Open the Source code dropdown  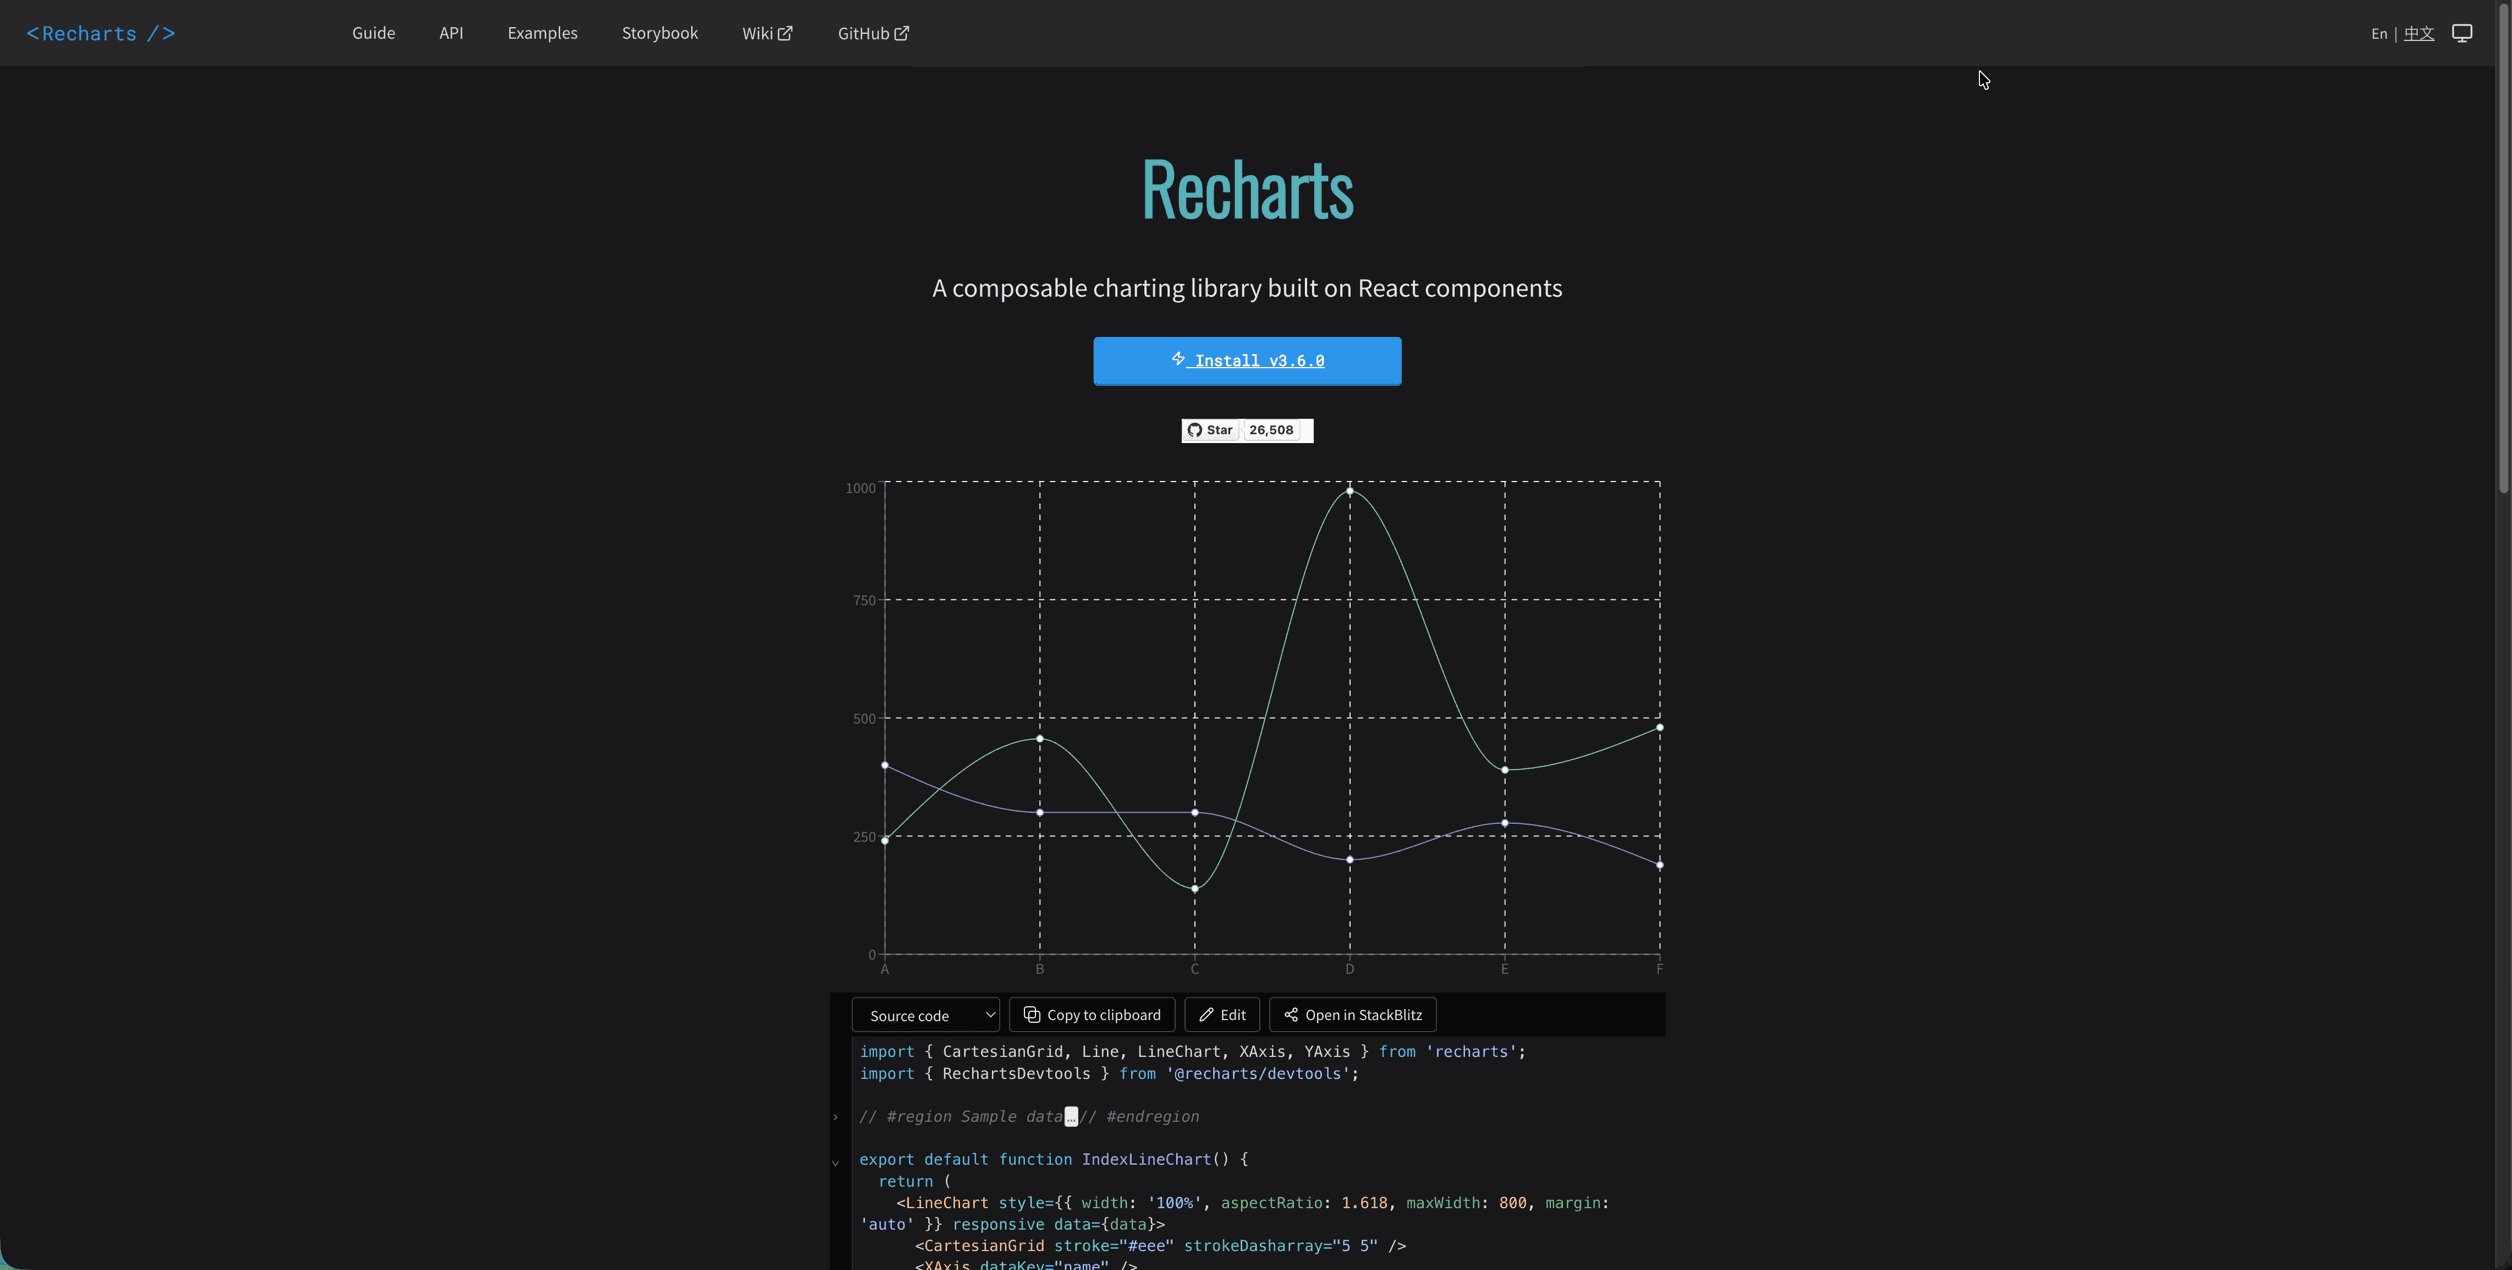(925, 1015)
